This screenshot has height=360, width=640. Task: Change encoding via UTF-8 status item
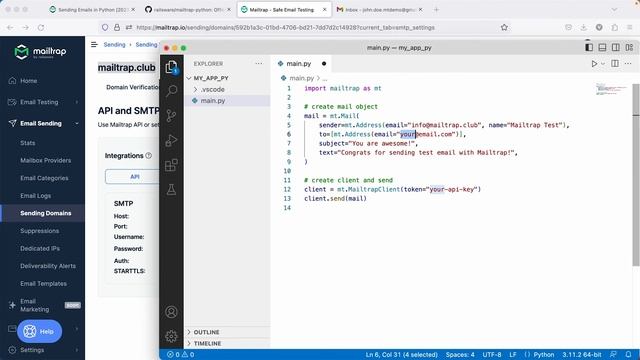(x=492, y=355)
